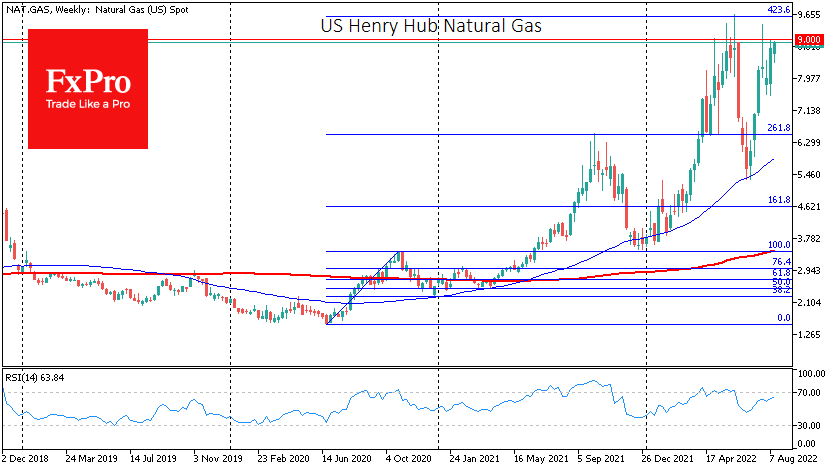Click the US Henry Hub Natural Gas title

(431, 27)
